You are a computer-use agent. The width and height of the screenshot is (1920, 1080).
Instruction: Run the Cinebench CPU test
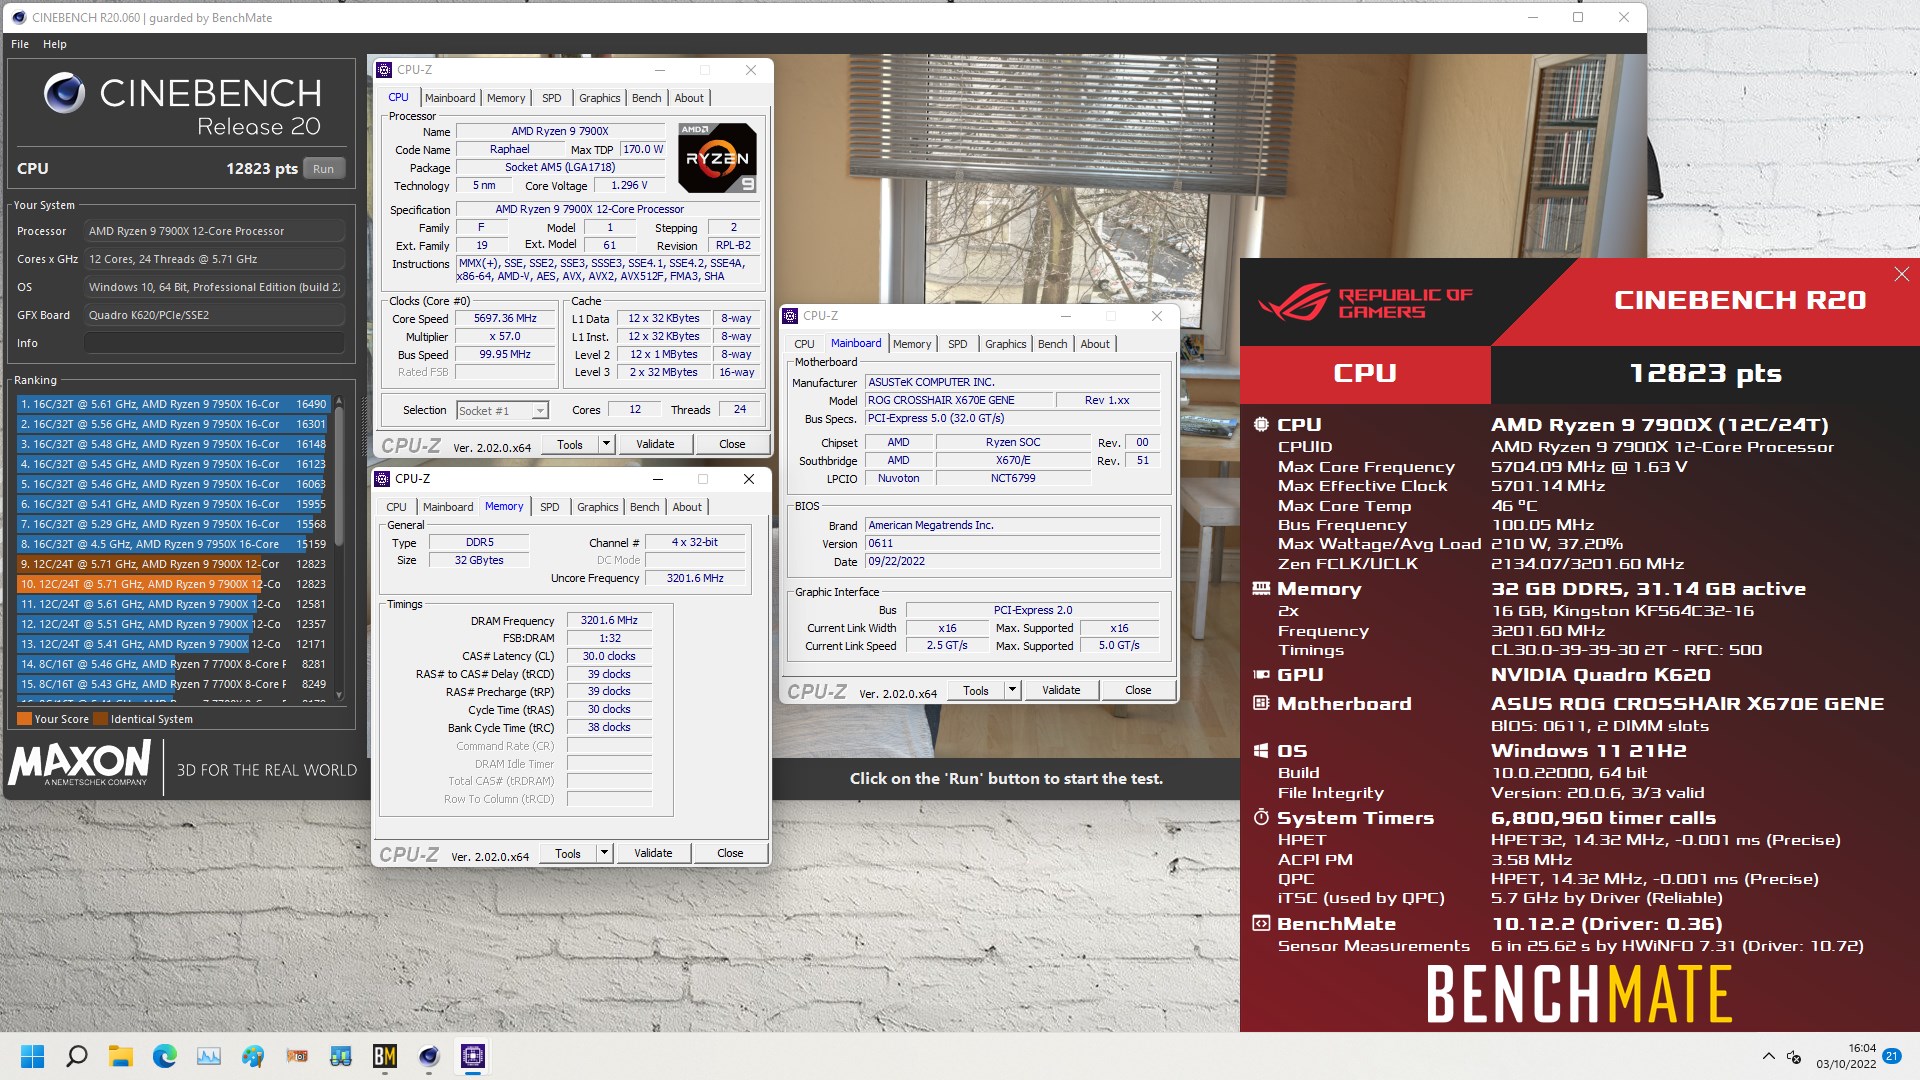(323, 168)
